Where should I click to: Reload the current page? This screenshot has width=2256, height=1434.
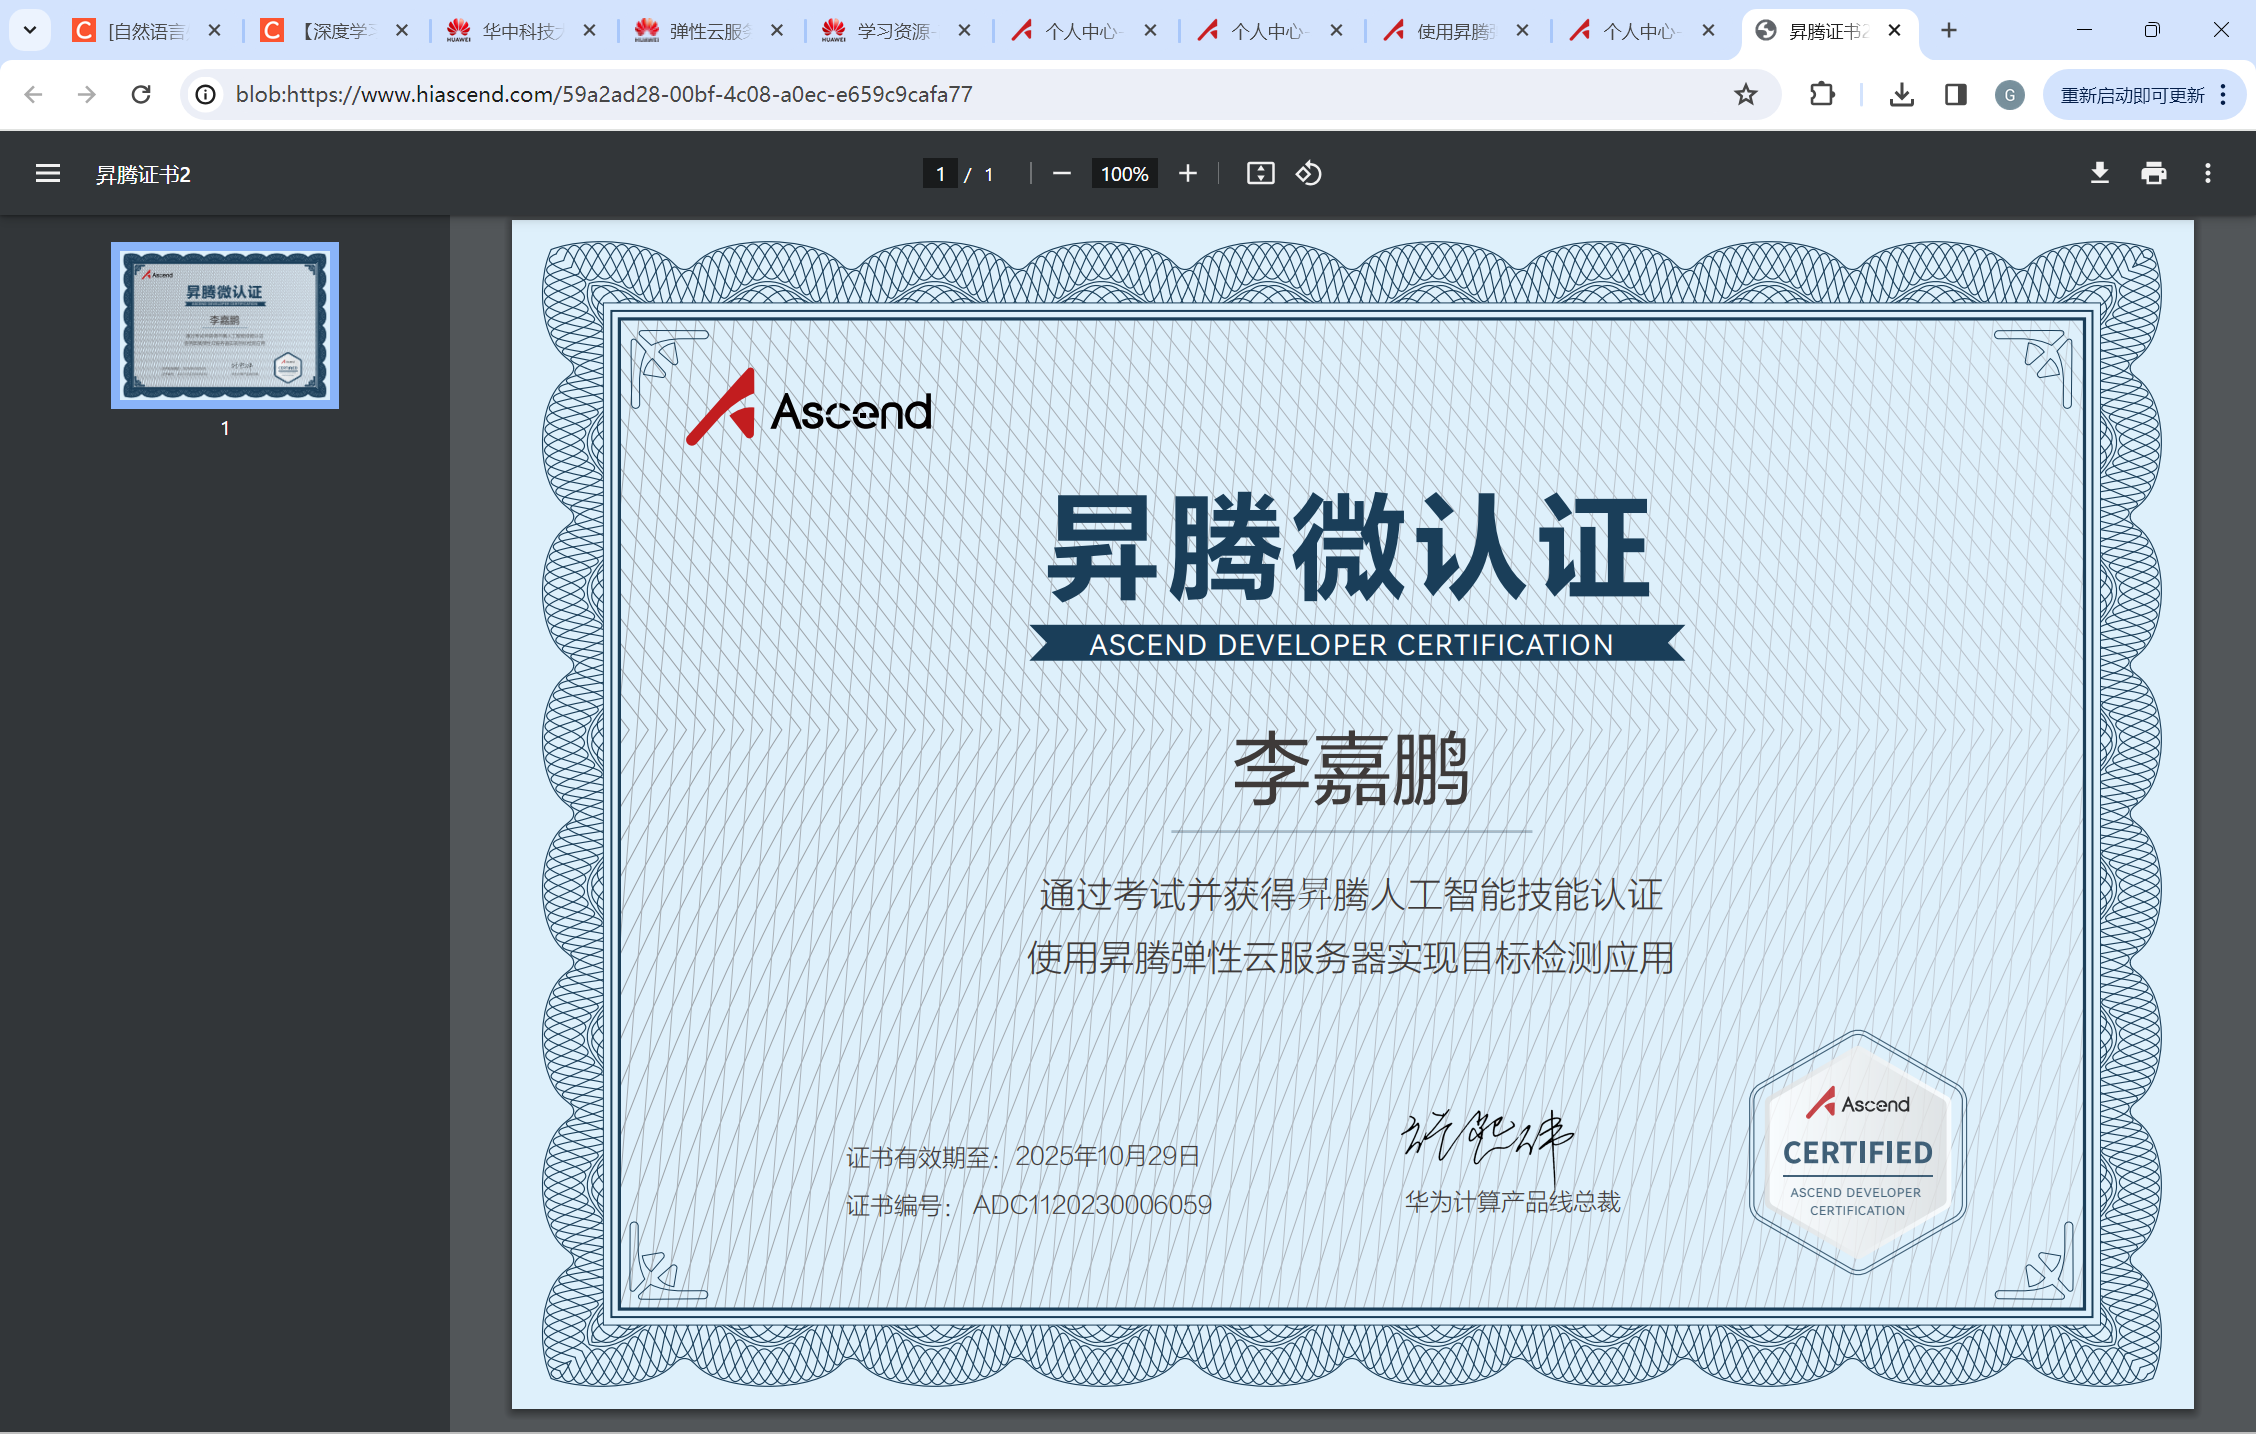pos(141,95)
